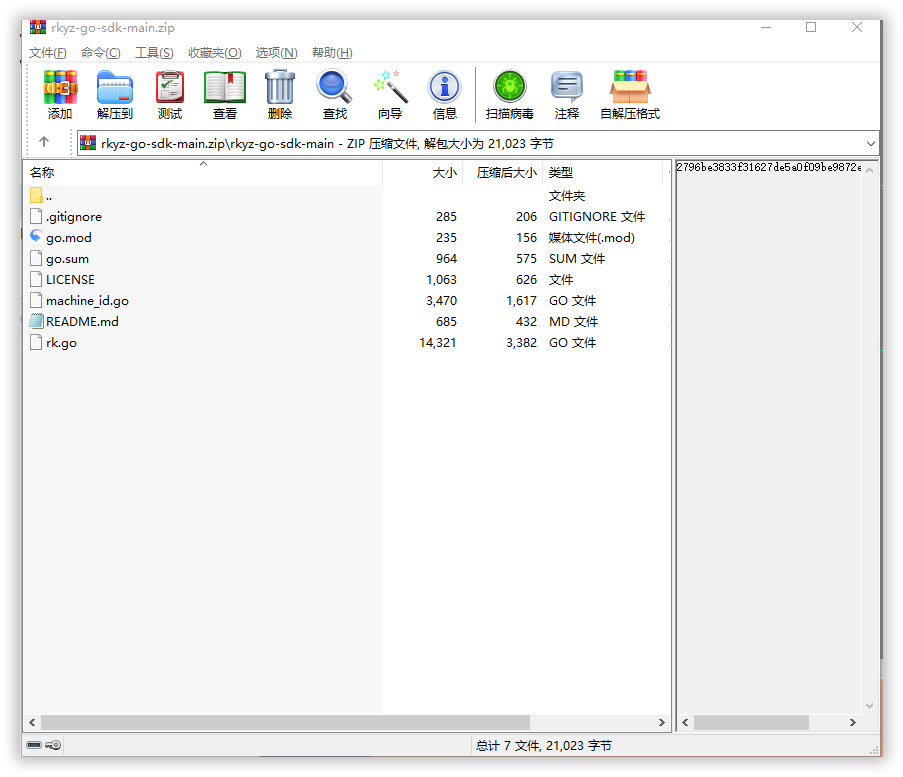Open the 帮助(H) menu

(x=332, y=53)
